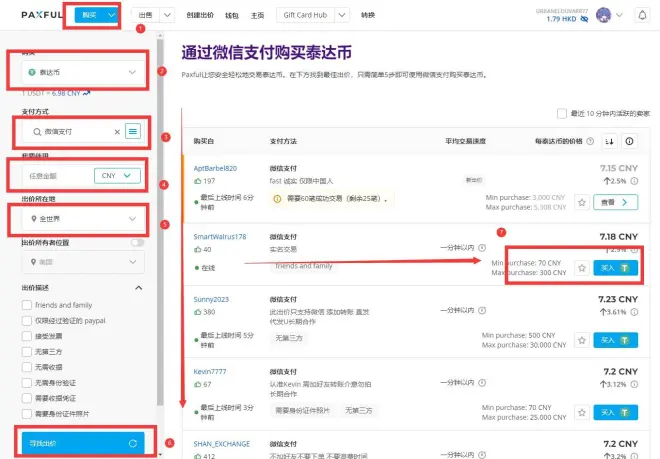Toggle the 出价所有者位置 switch

137,242
